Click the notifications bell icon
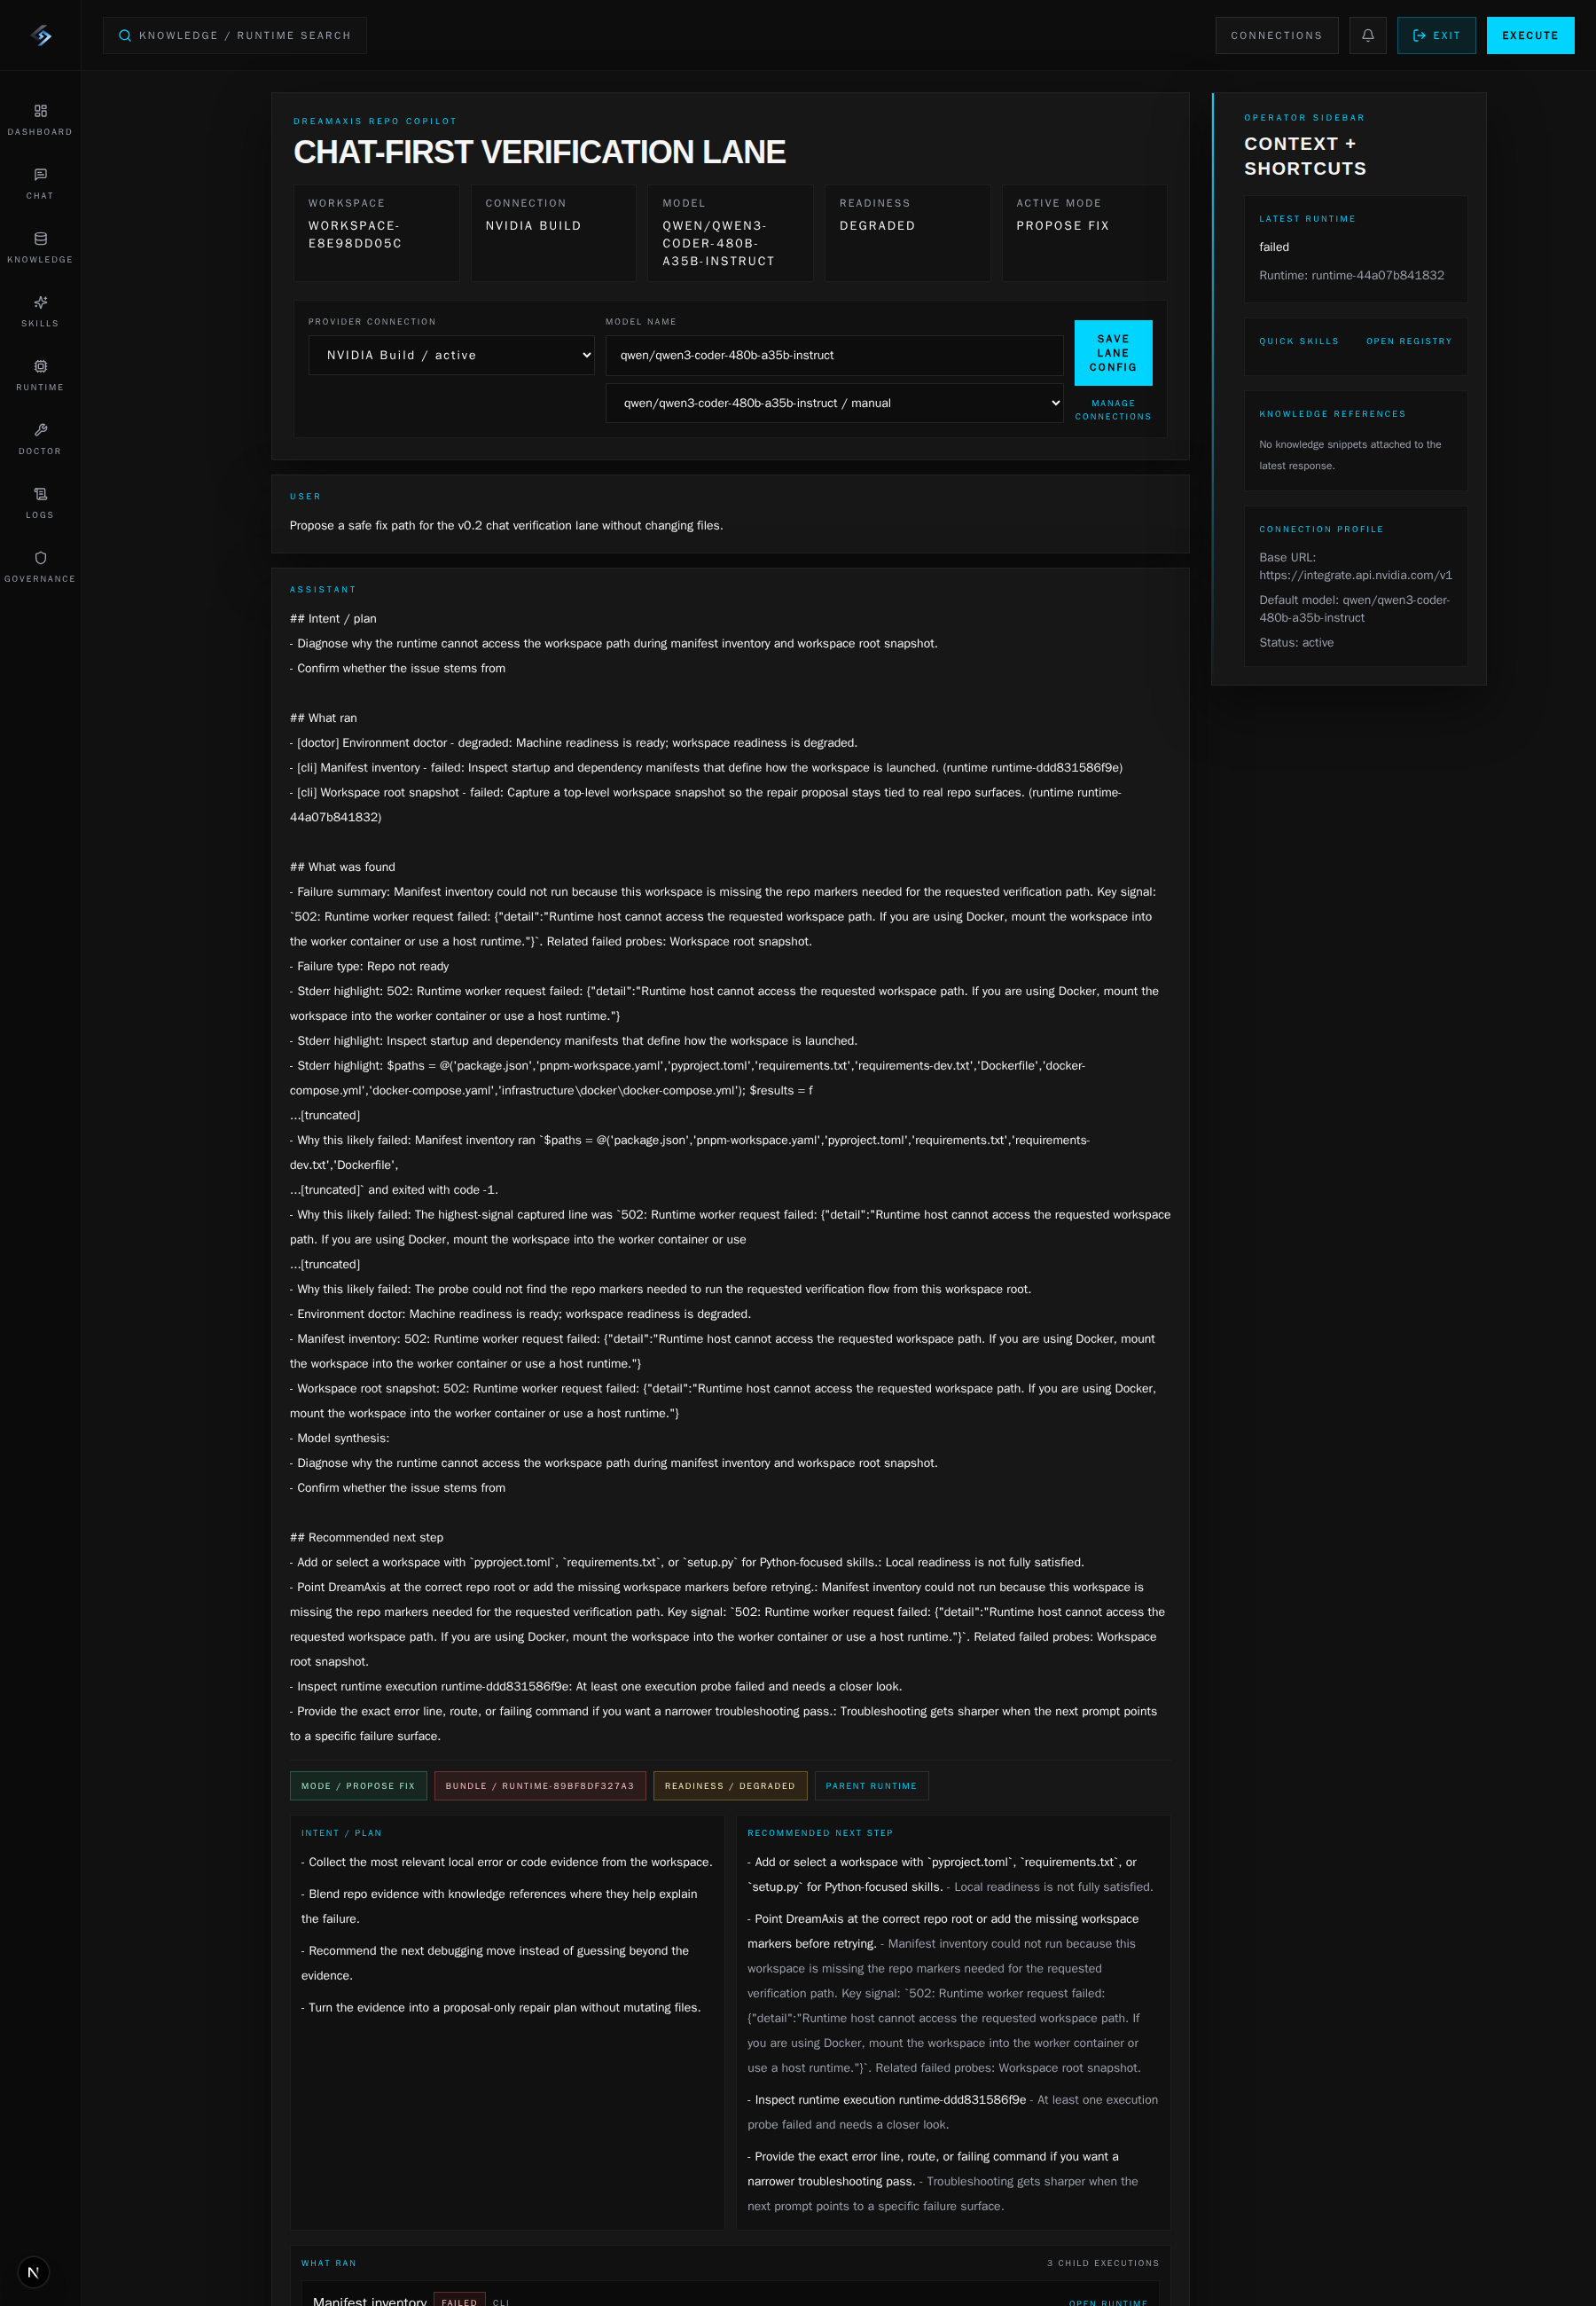Image resolution: width=1596 pixels, height=2306 pixels. point(1367,35)
